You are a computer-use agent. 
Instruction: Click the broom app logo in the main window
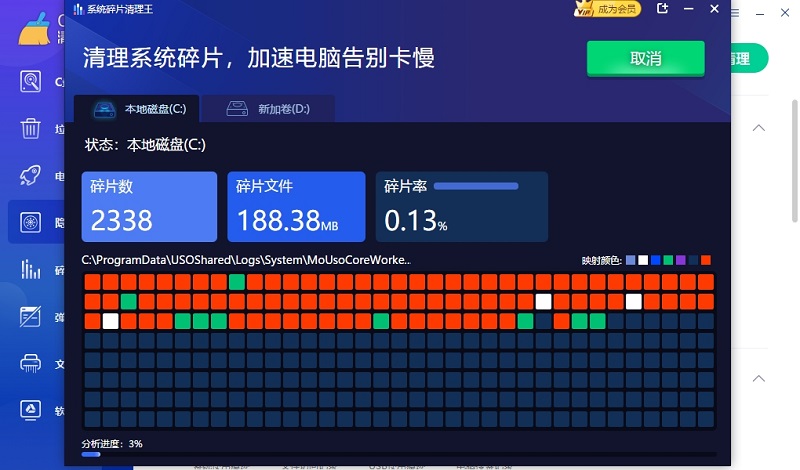coord(34,29)
